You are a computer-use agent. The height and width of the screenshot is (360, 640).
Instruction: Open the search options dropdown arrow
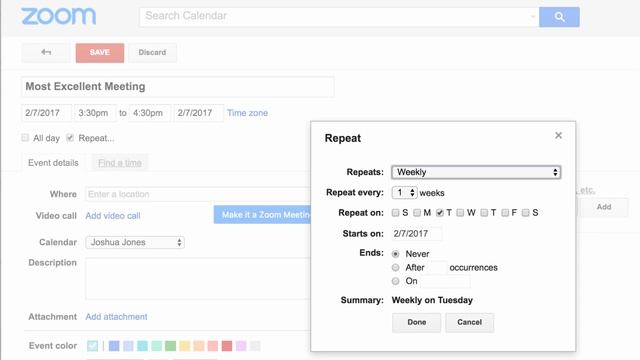coord(533,17)
